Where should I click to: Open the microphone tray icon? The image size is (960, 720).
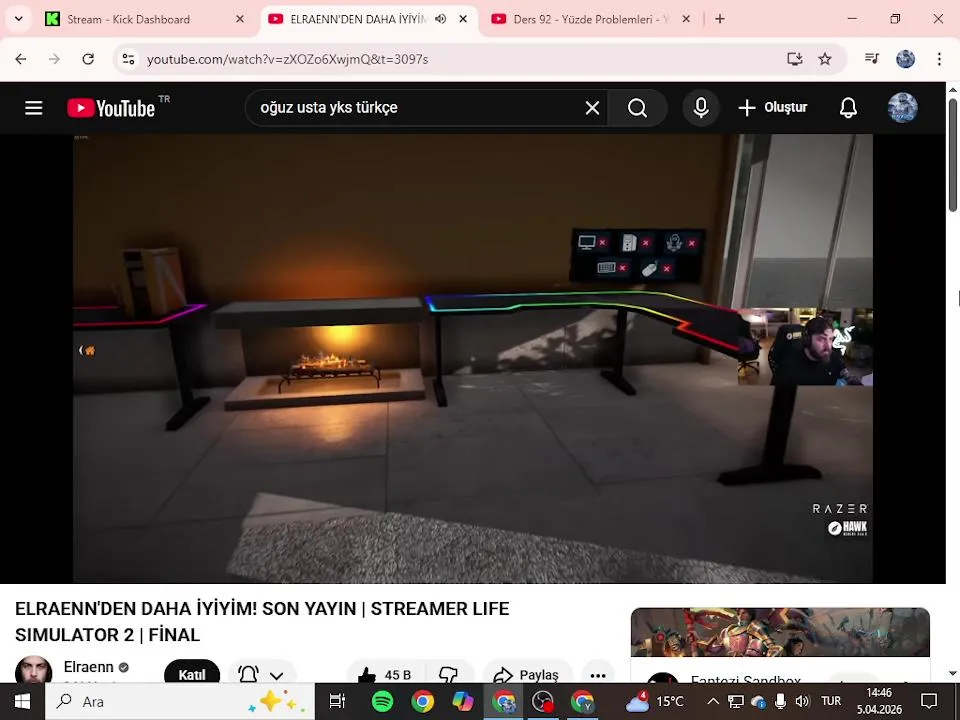(x=780, y=702)
